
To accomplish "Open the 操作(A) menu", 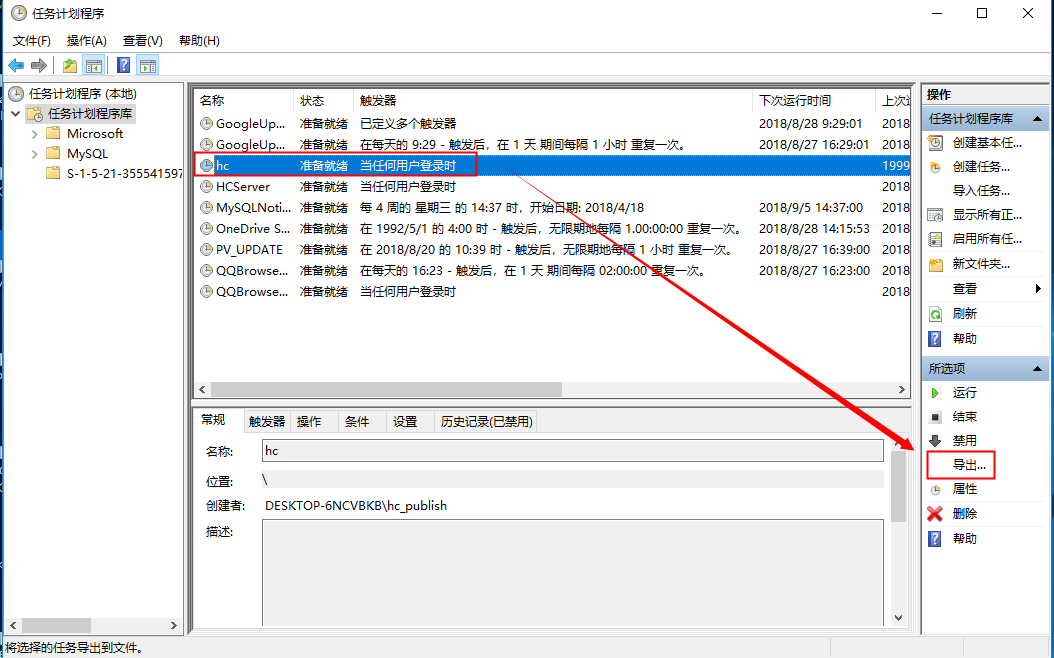I will pyautogui.click(x=86, y=41).
